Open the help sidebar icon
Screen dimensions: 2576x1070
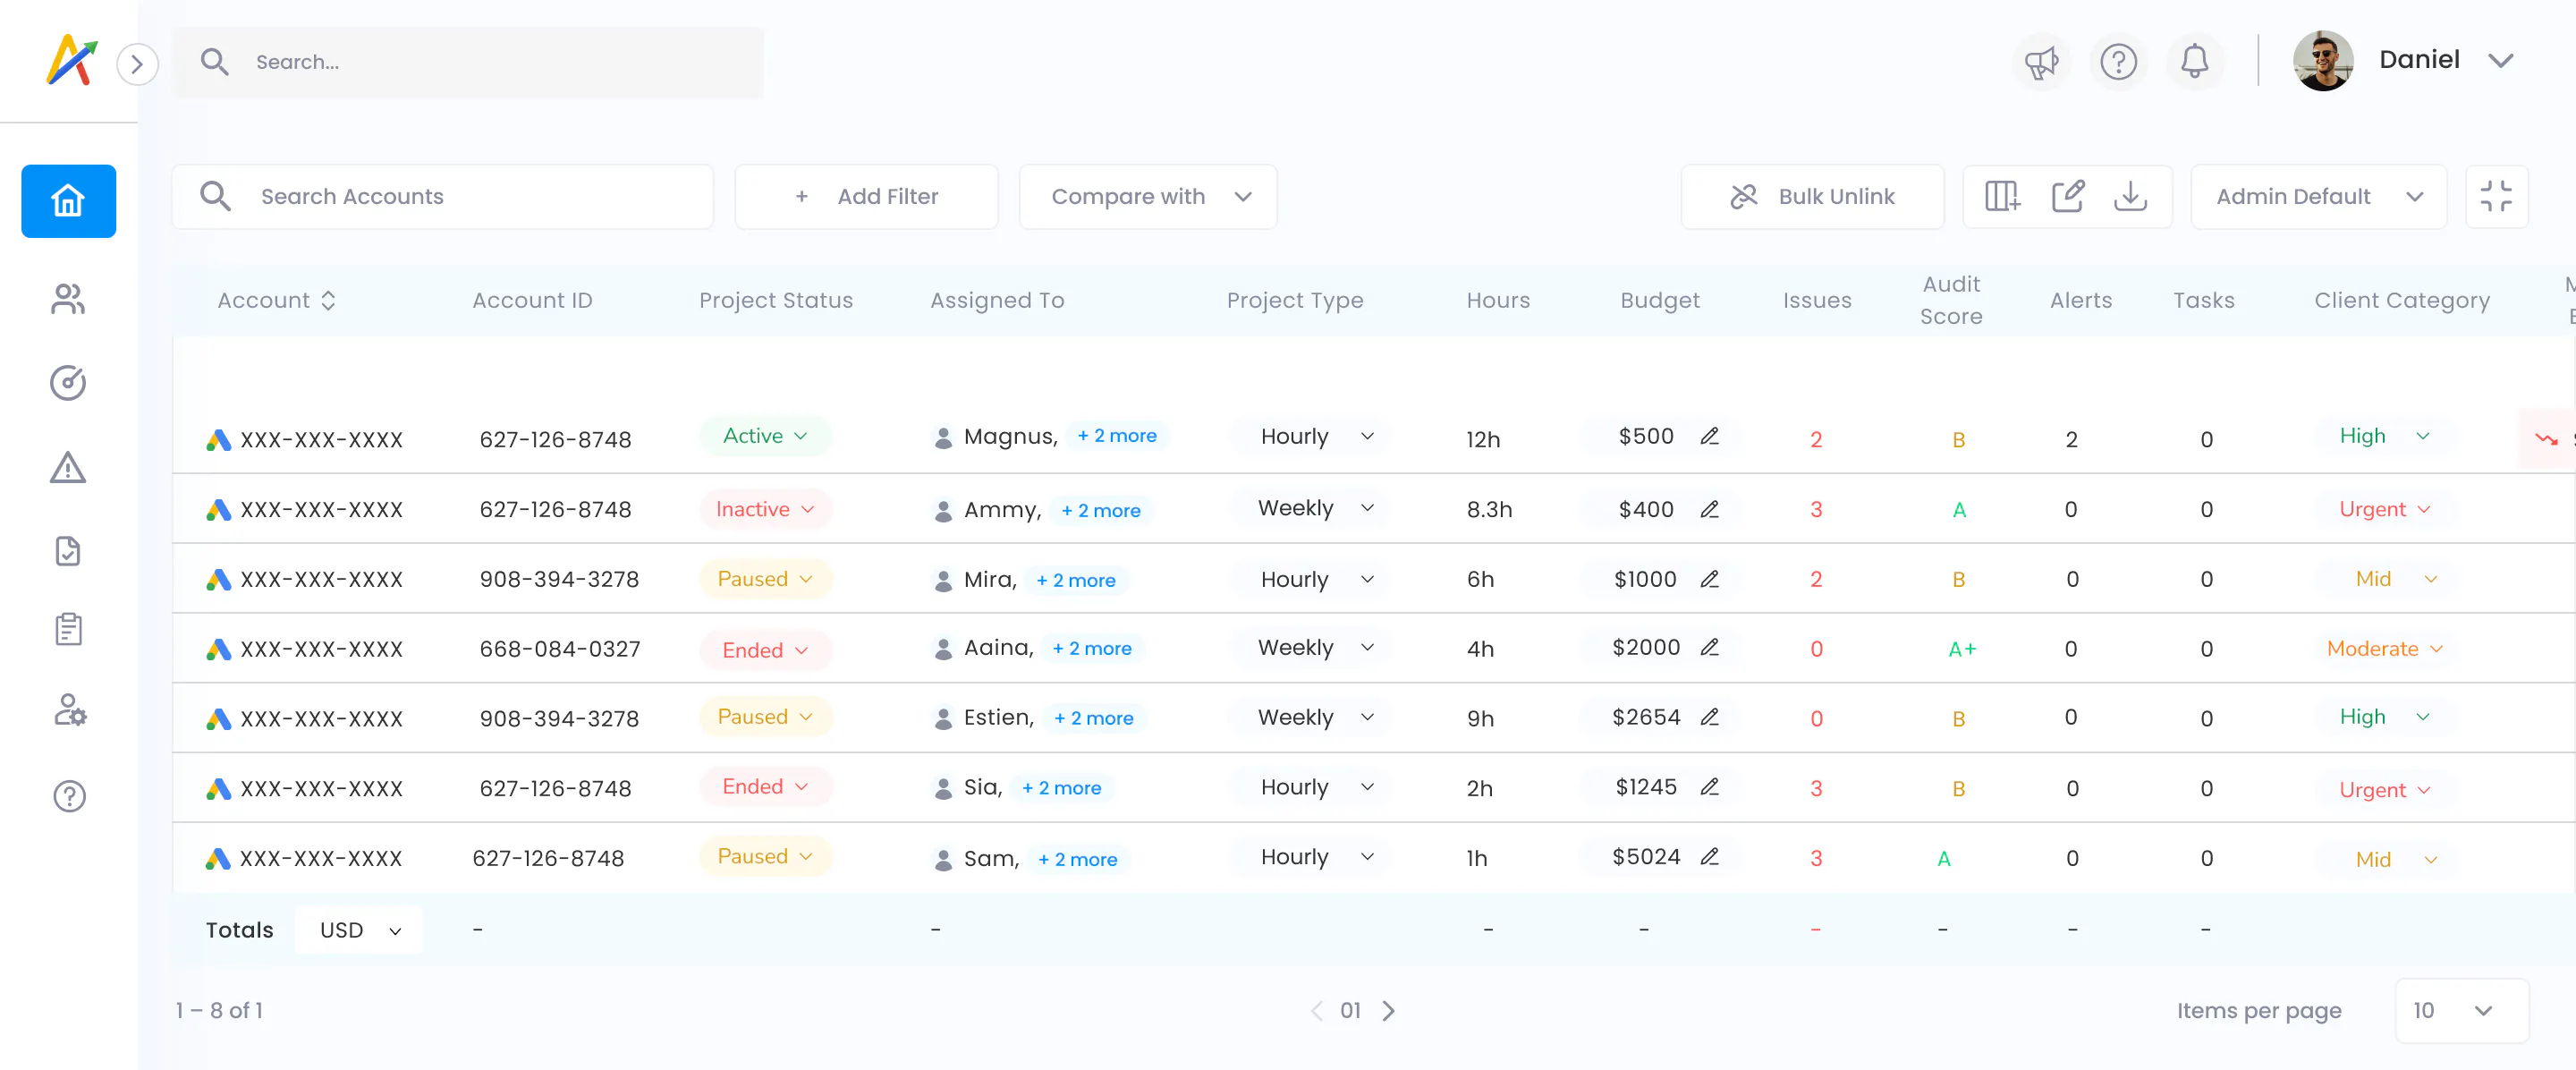[x=69, y=796]
